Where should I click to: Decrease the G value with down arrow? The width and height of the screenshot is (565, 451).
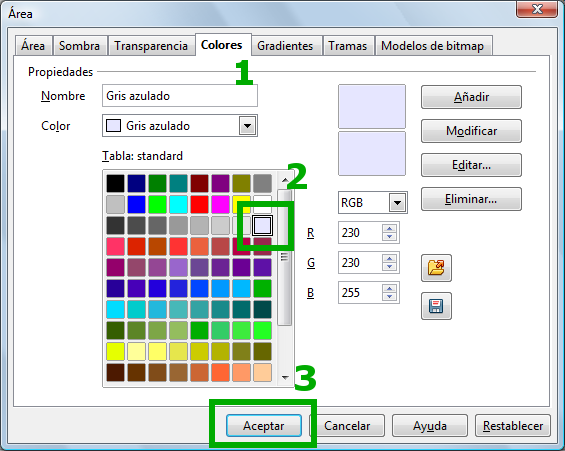(390, 267)
